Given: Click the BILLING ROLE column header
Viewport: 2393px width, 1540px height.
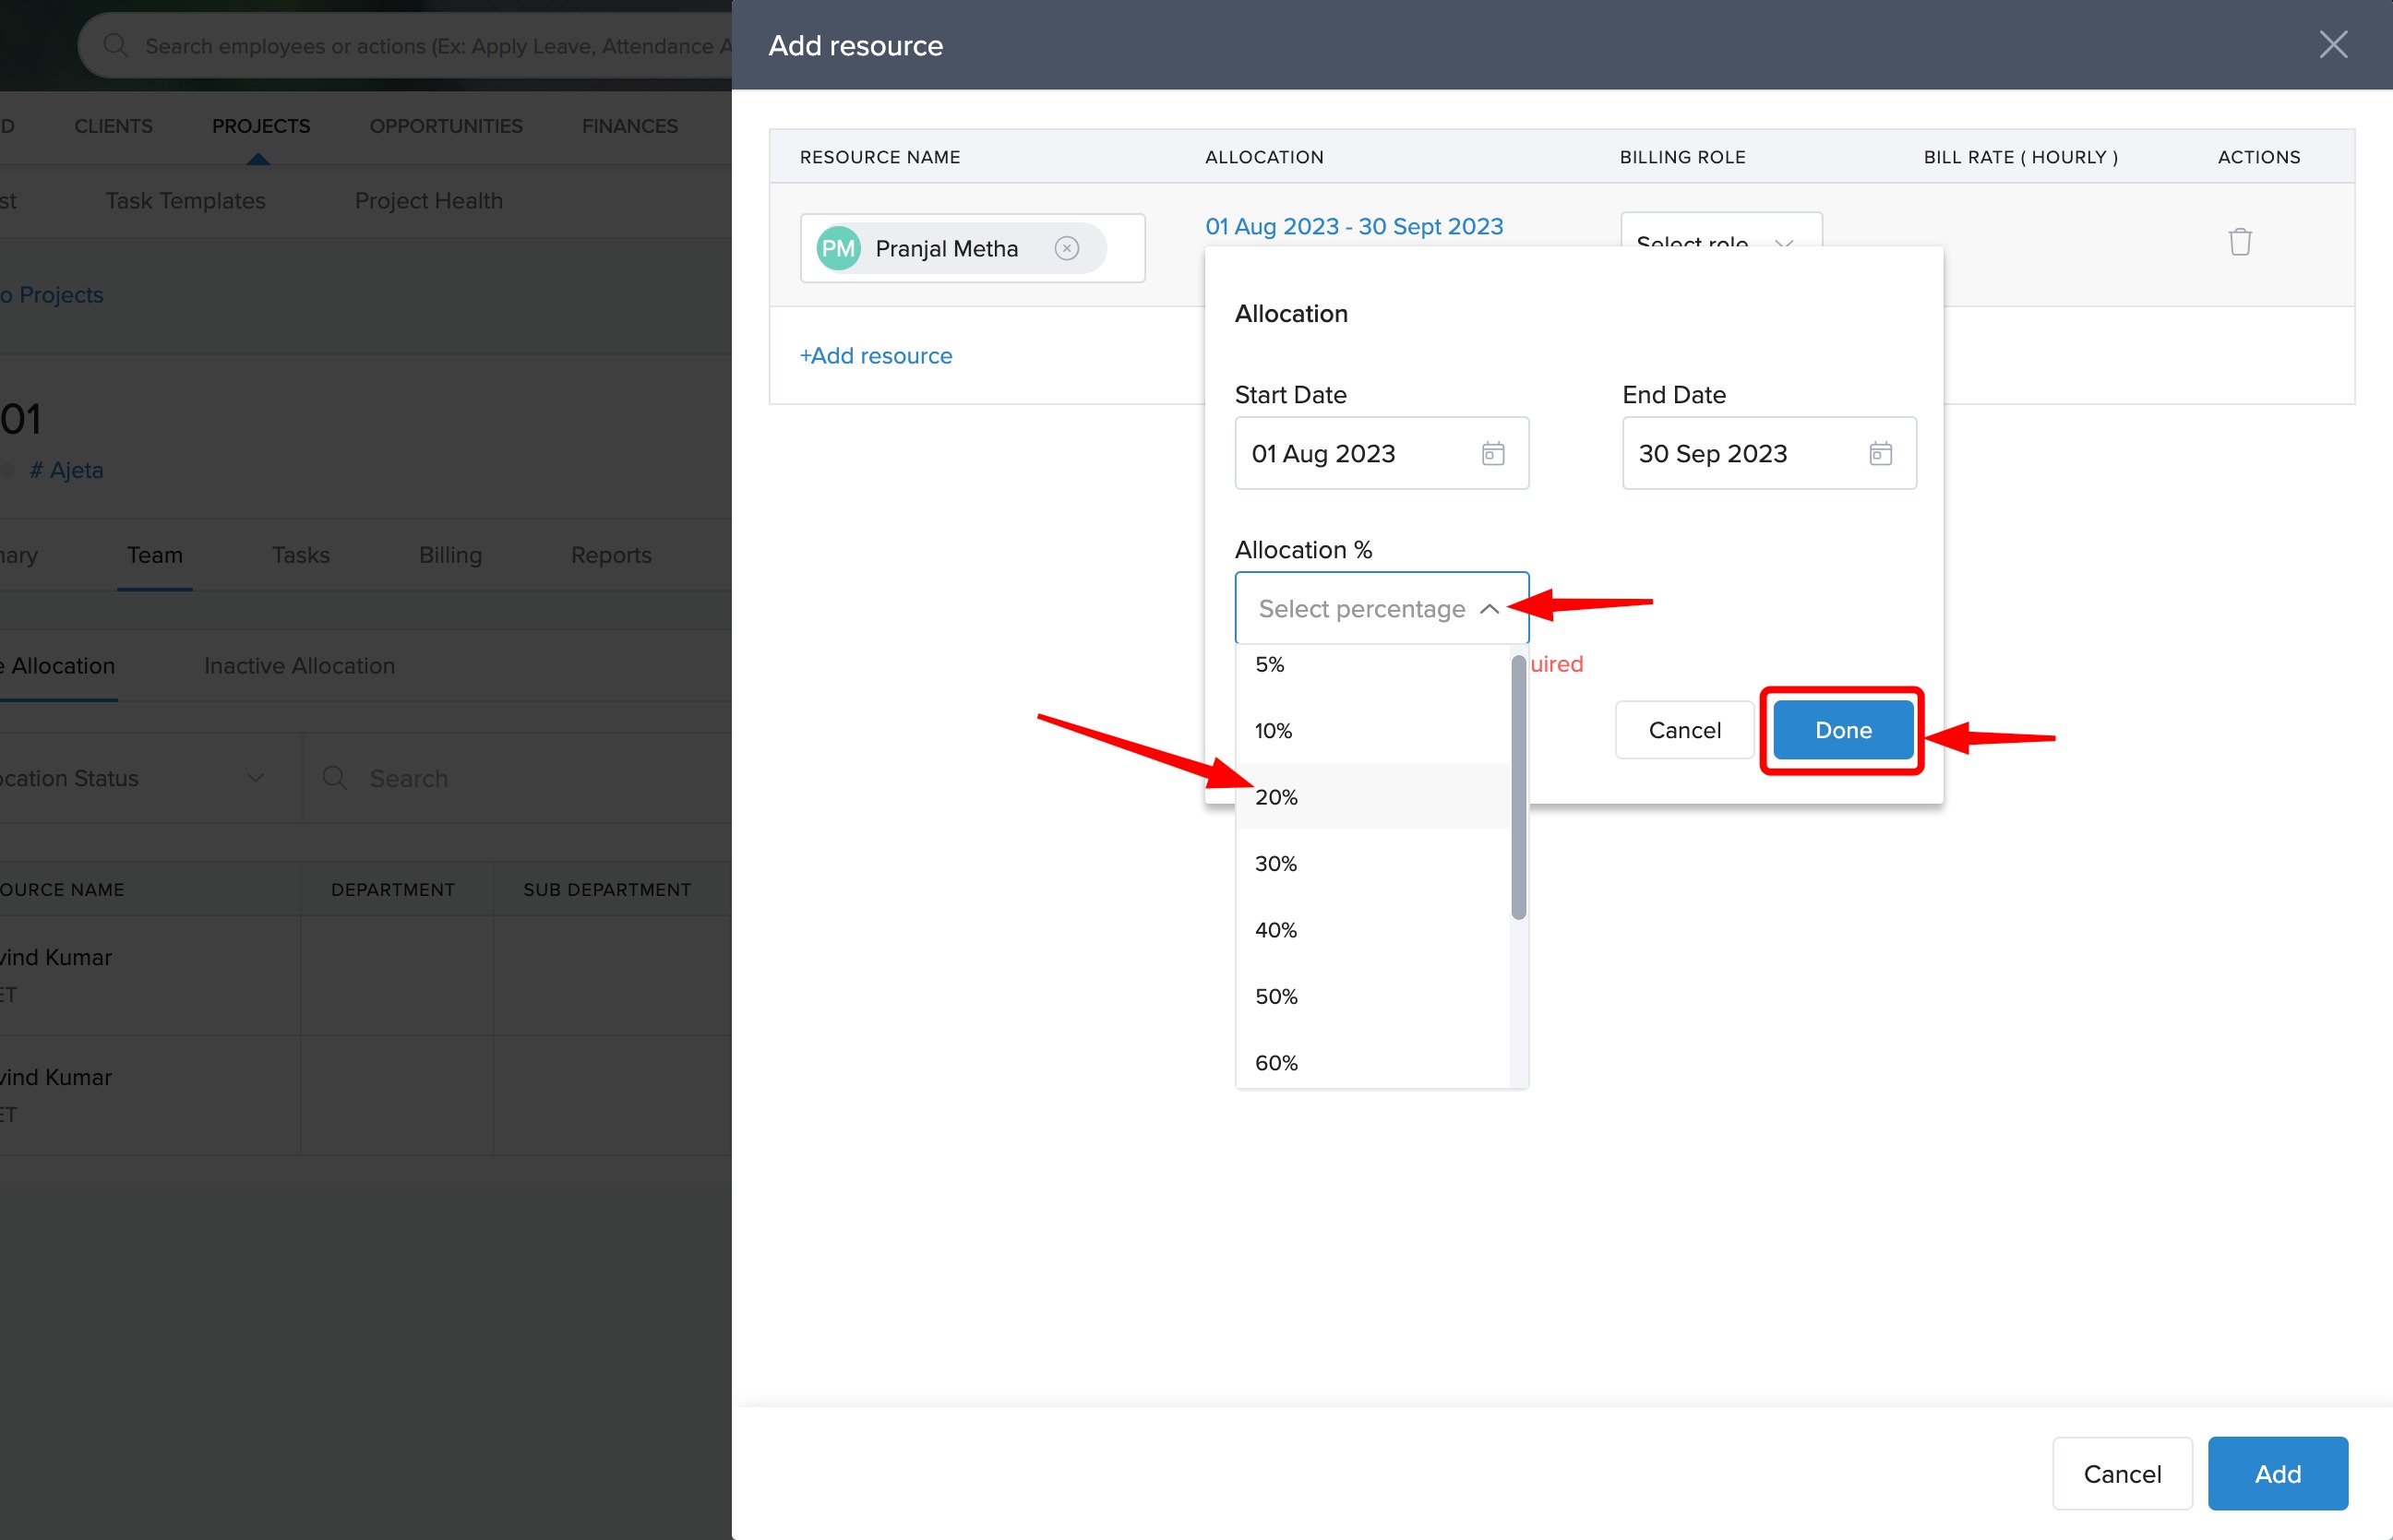Looking at the screenshot, I should click(1683, 157).
